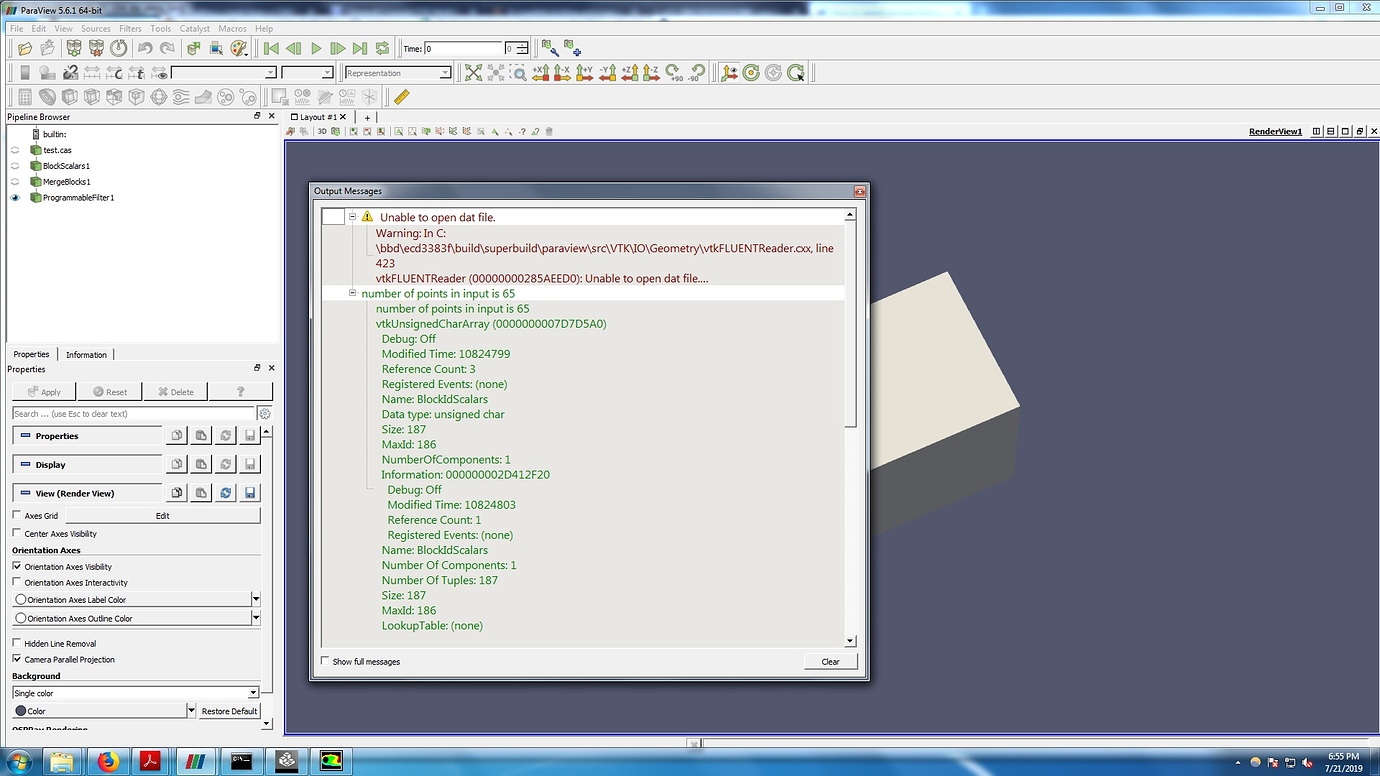Click the Contour filter icon
Screen dimensions: 1380x776
click(x=47, y=97)
